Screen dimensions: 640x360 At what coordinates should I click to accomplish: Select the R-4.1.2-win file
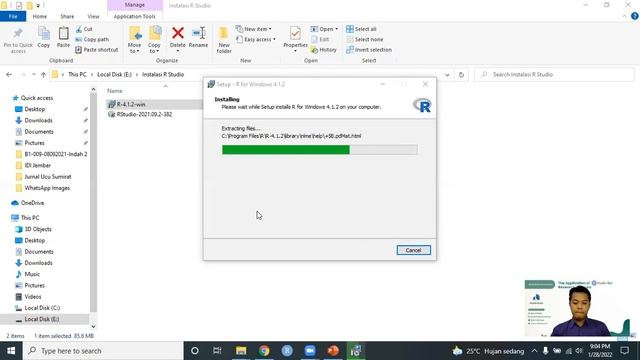tap(131, 104)
